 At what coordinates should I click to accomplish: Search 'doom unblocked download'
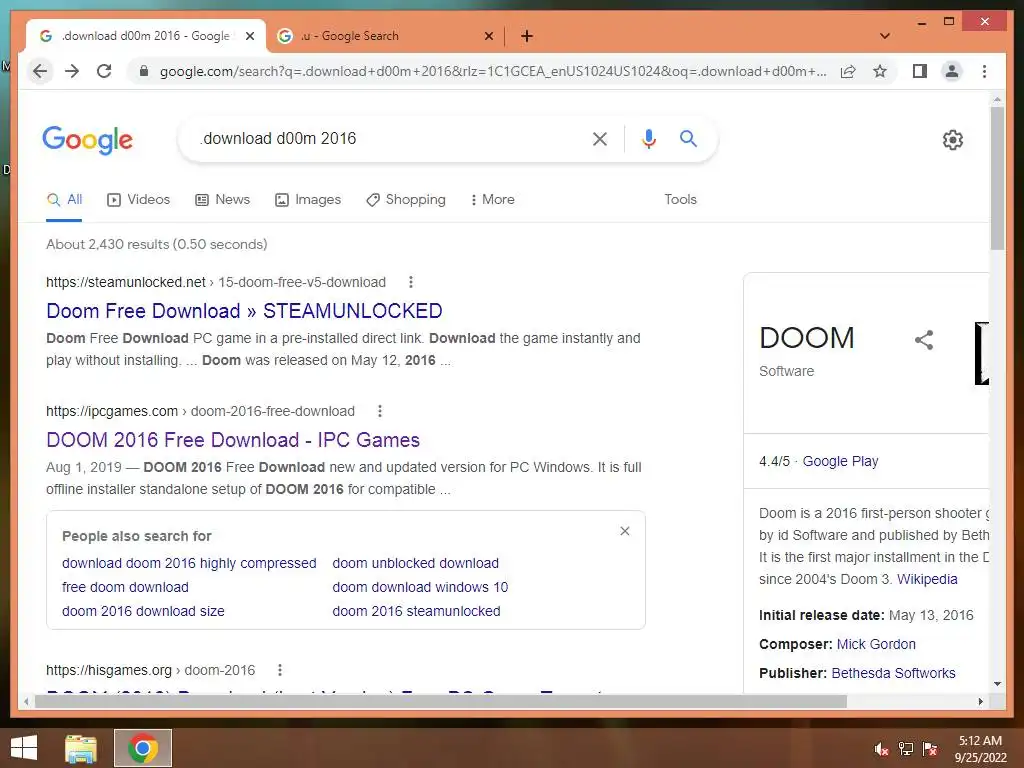coord(415,563)
